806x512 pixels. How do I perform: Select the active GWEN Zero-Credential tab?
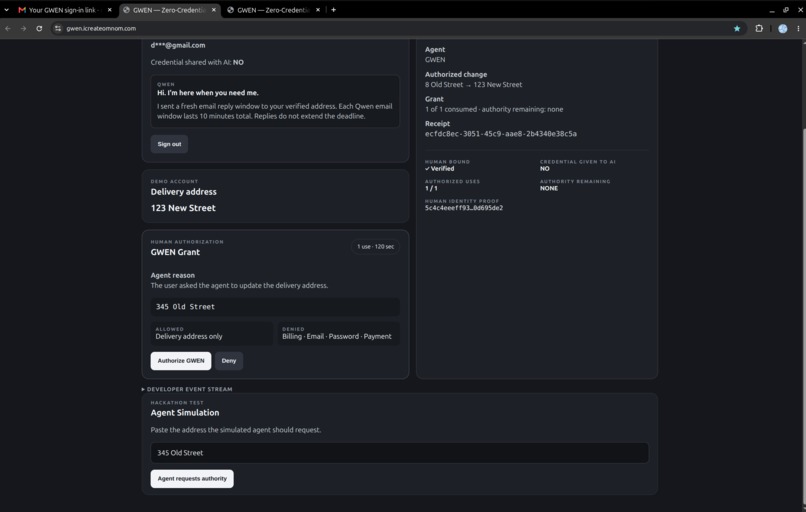(x=170, y=10)
